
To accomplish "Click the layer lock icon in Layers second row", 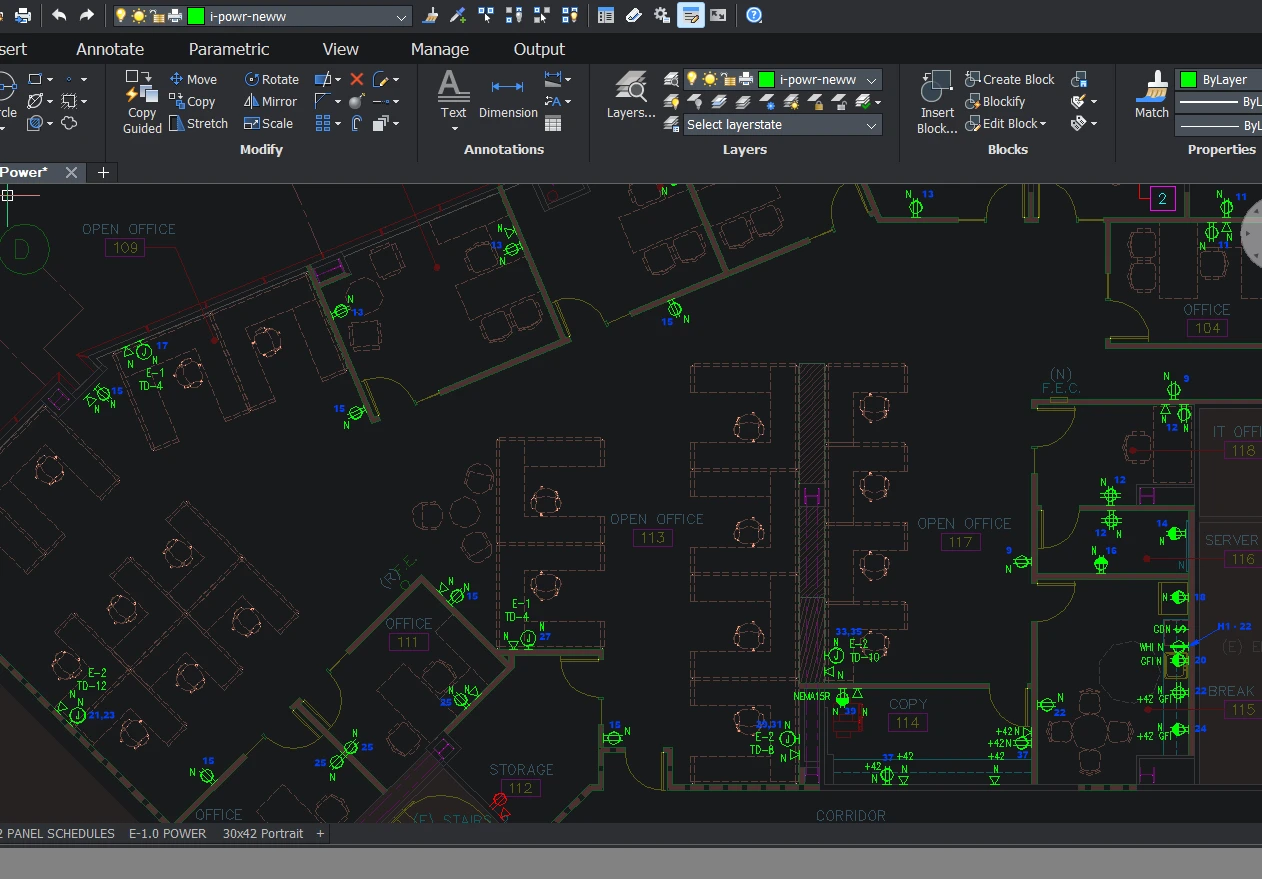I will [x=816, y=102].
